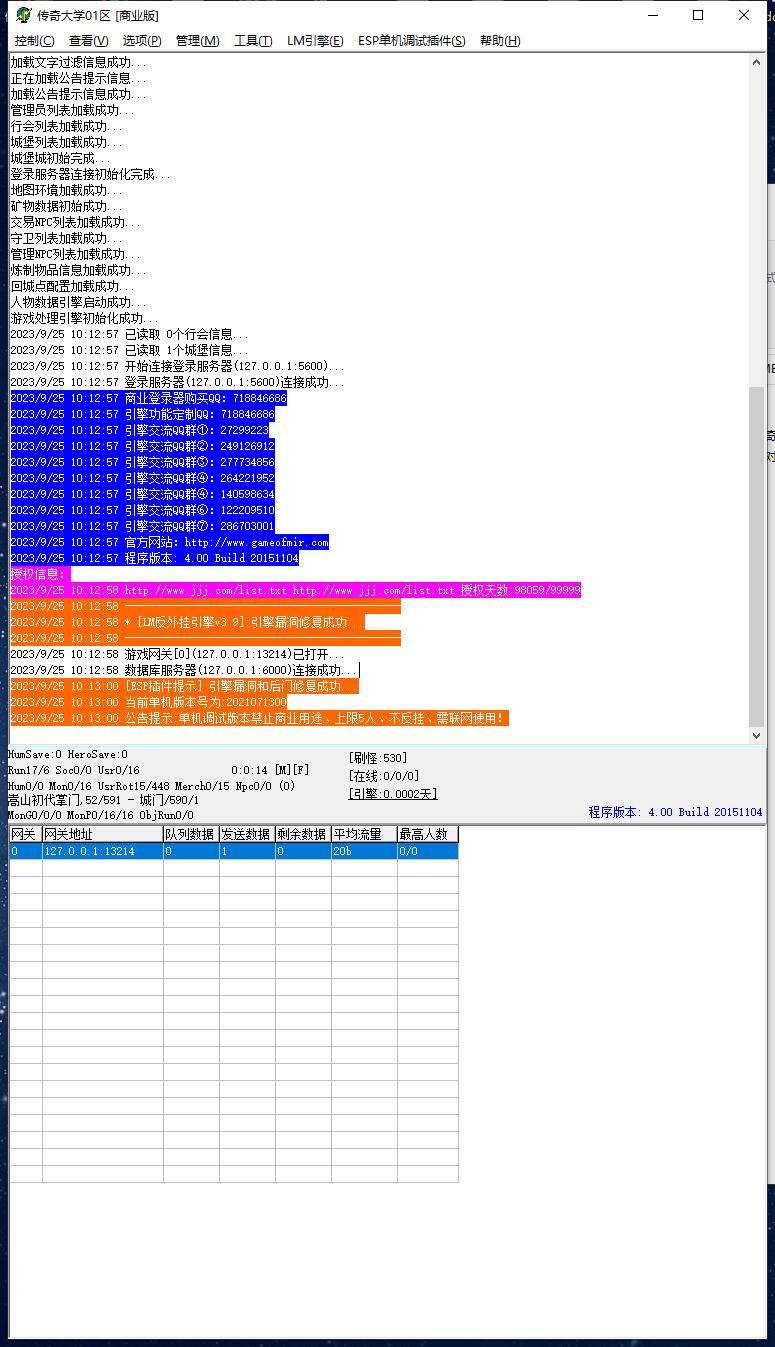Click the MonG0/0/0 MonP0/16/16 status text

[x=101, y=816]
